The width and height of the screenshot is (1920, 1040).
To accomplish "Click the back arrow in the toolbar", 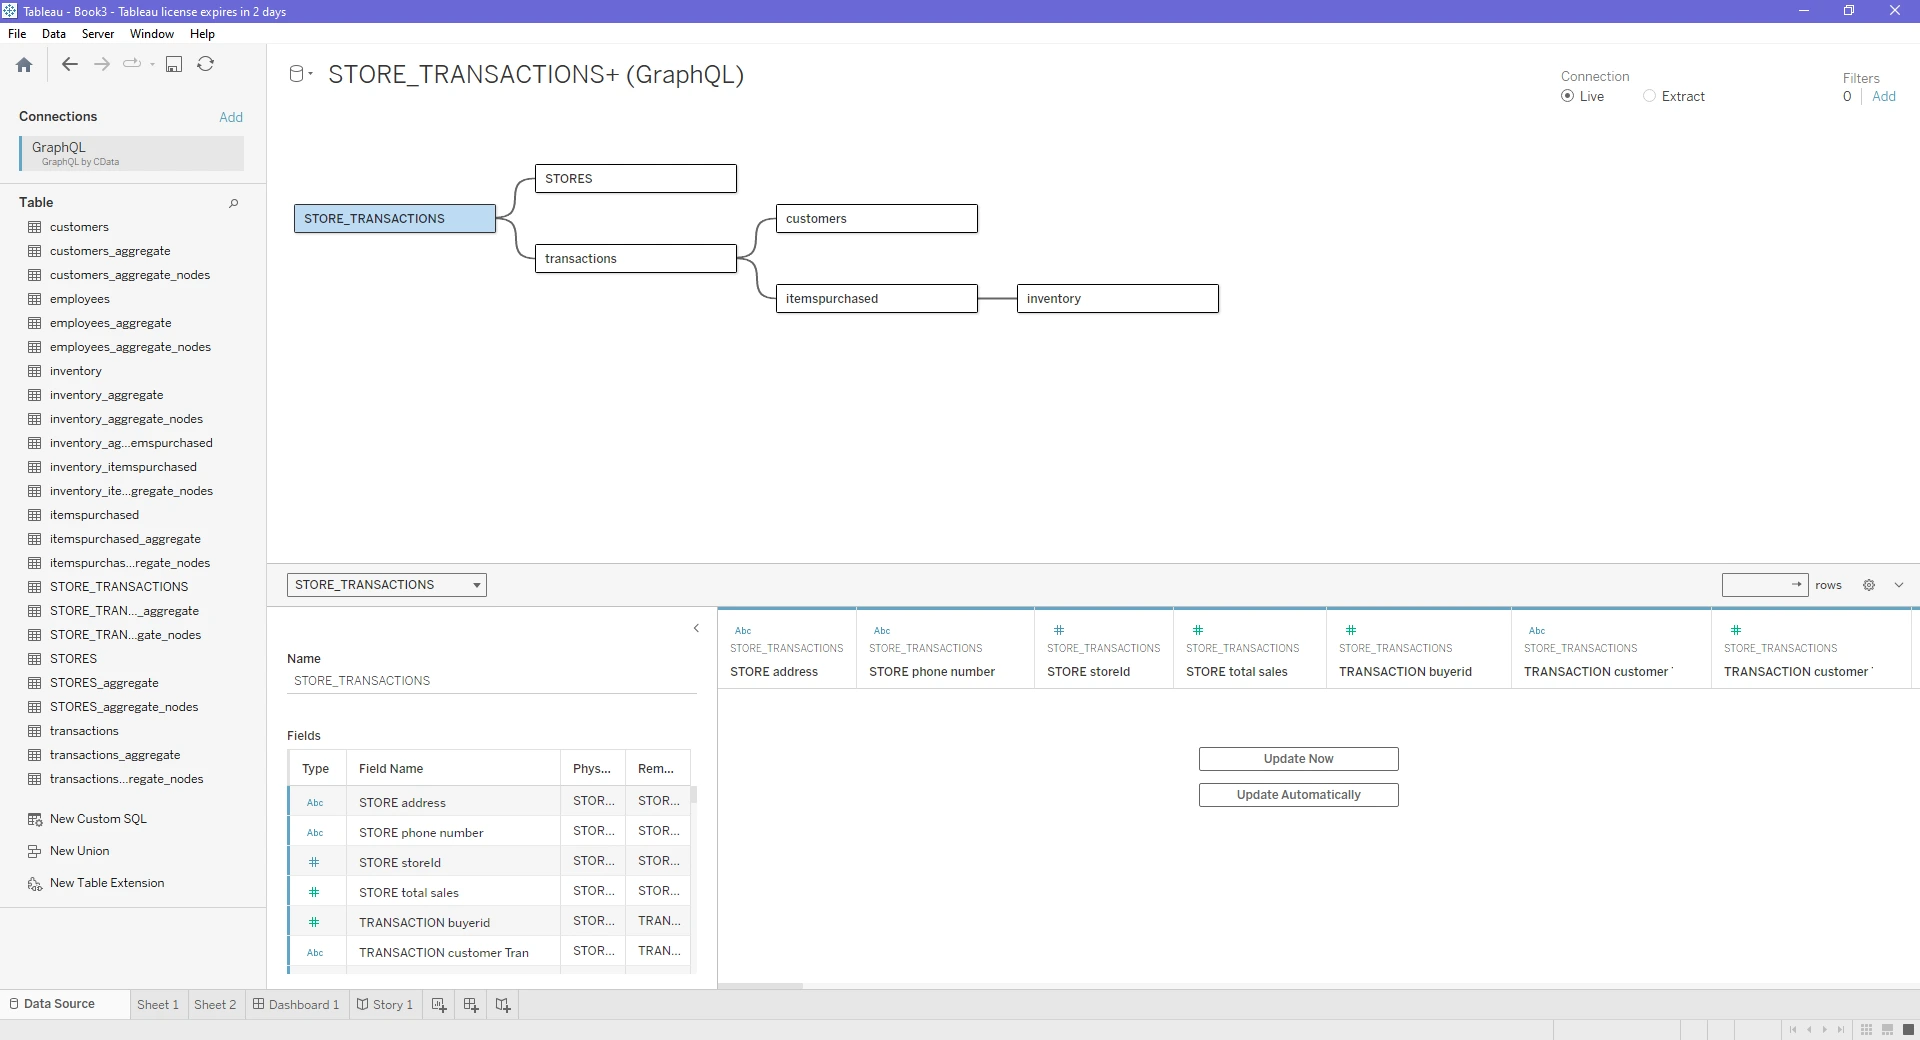I will pos(69,64).
